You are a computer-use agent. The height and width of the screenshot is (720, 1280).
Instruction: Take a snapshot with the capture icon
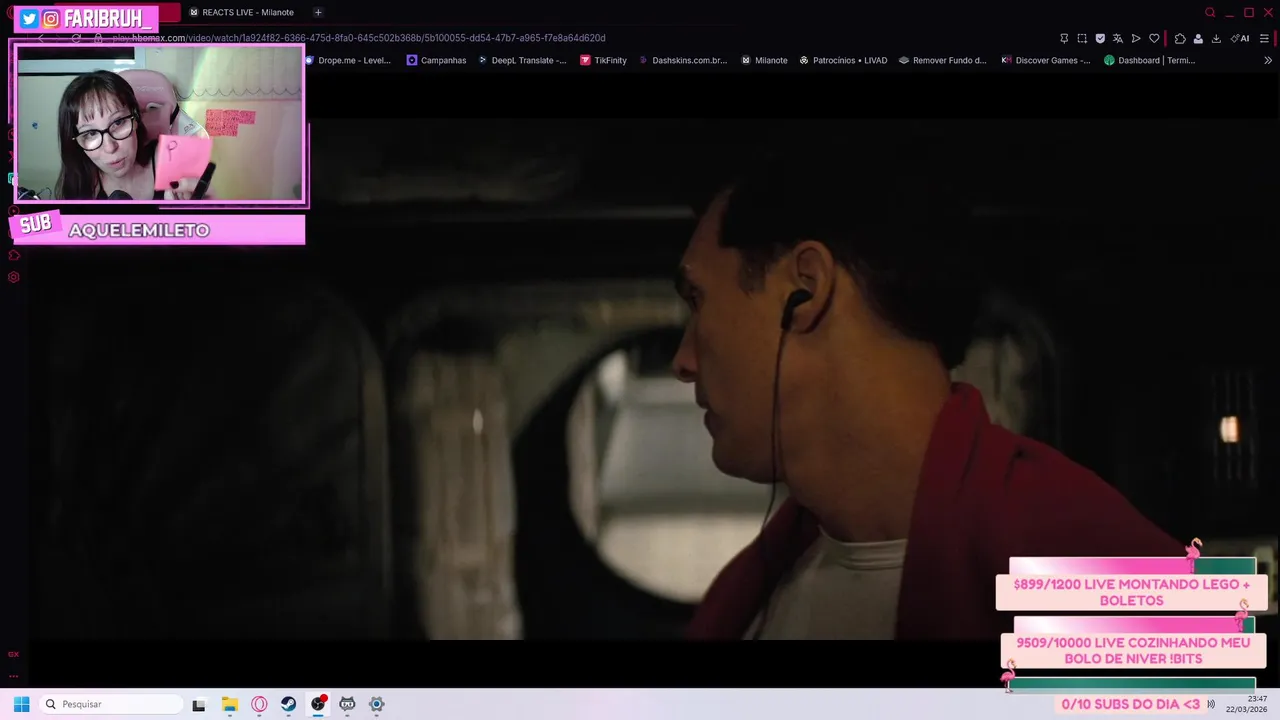coord(1082,38)
